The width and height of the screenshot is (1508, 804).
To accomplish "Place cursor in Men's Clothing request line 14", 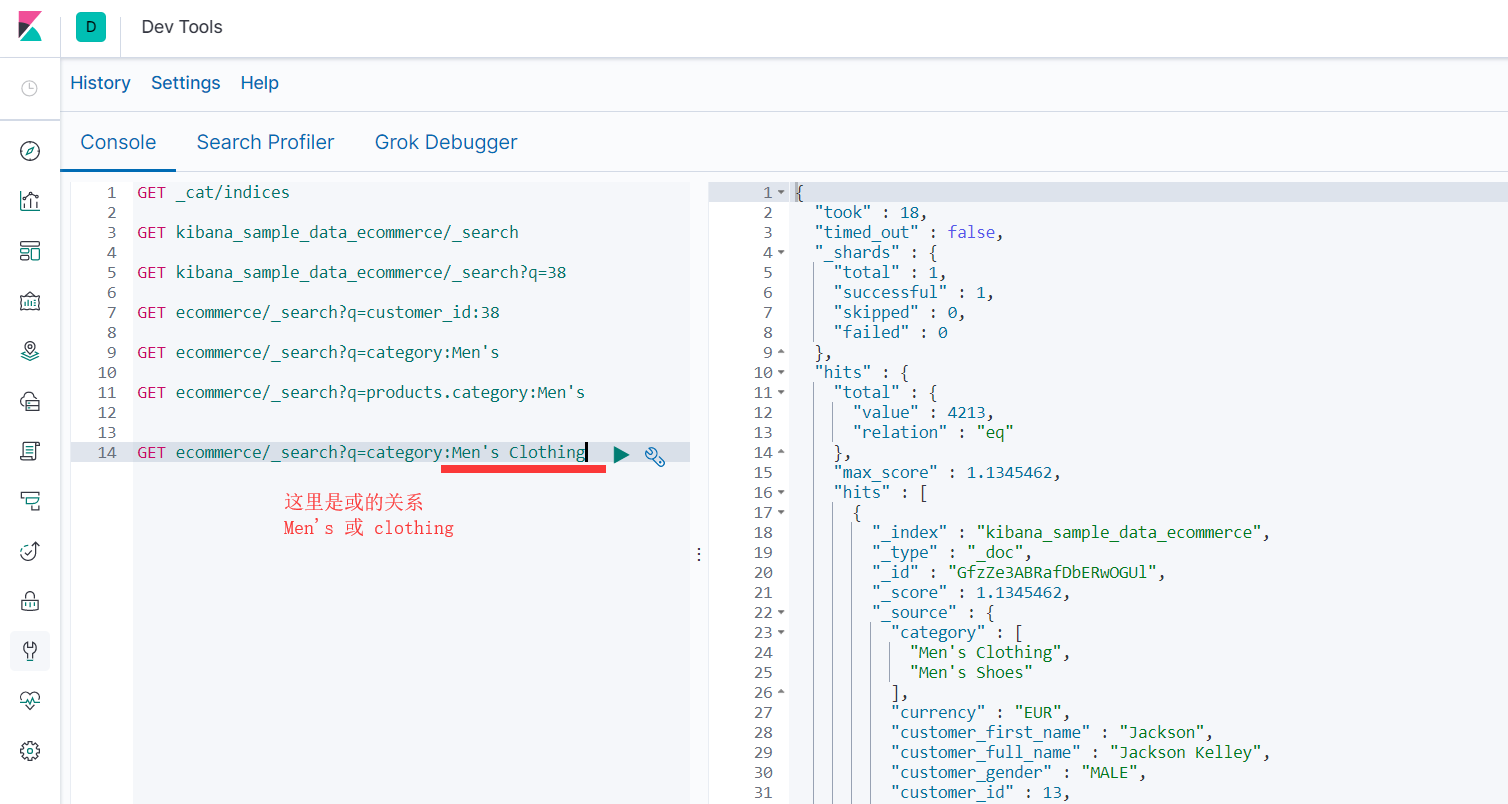I will (x=361, y=452).
